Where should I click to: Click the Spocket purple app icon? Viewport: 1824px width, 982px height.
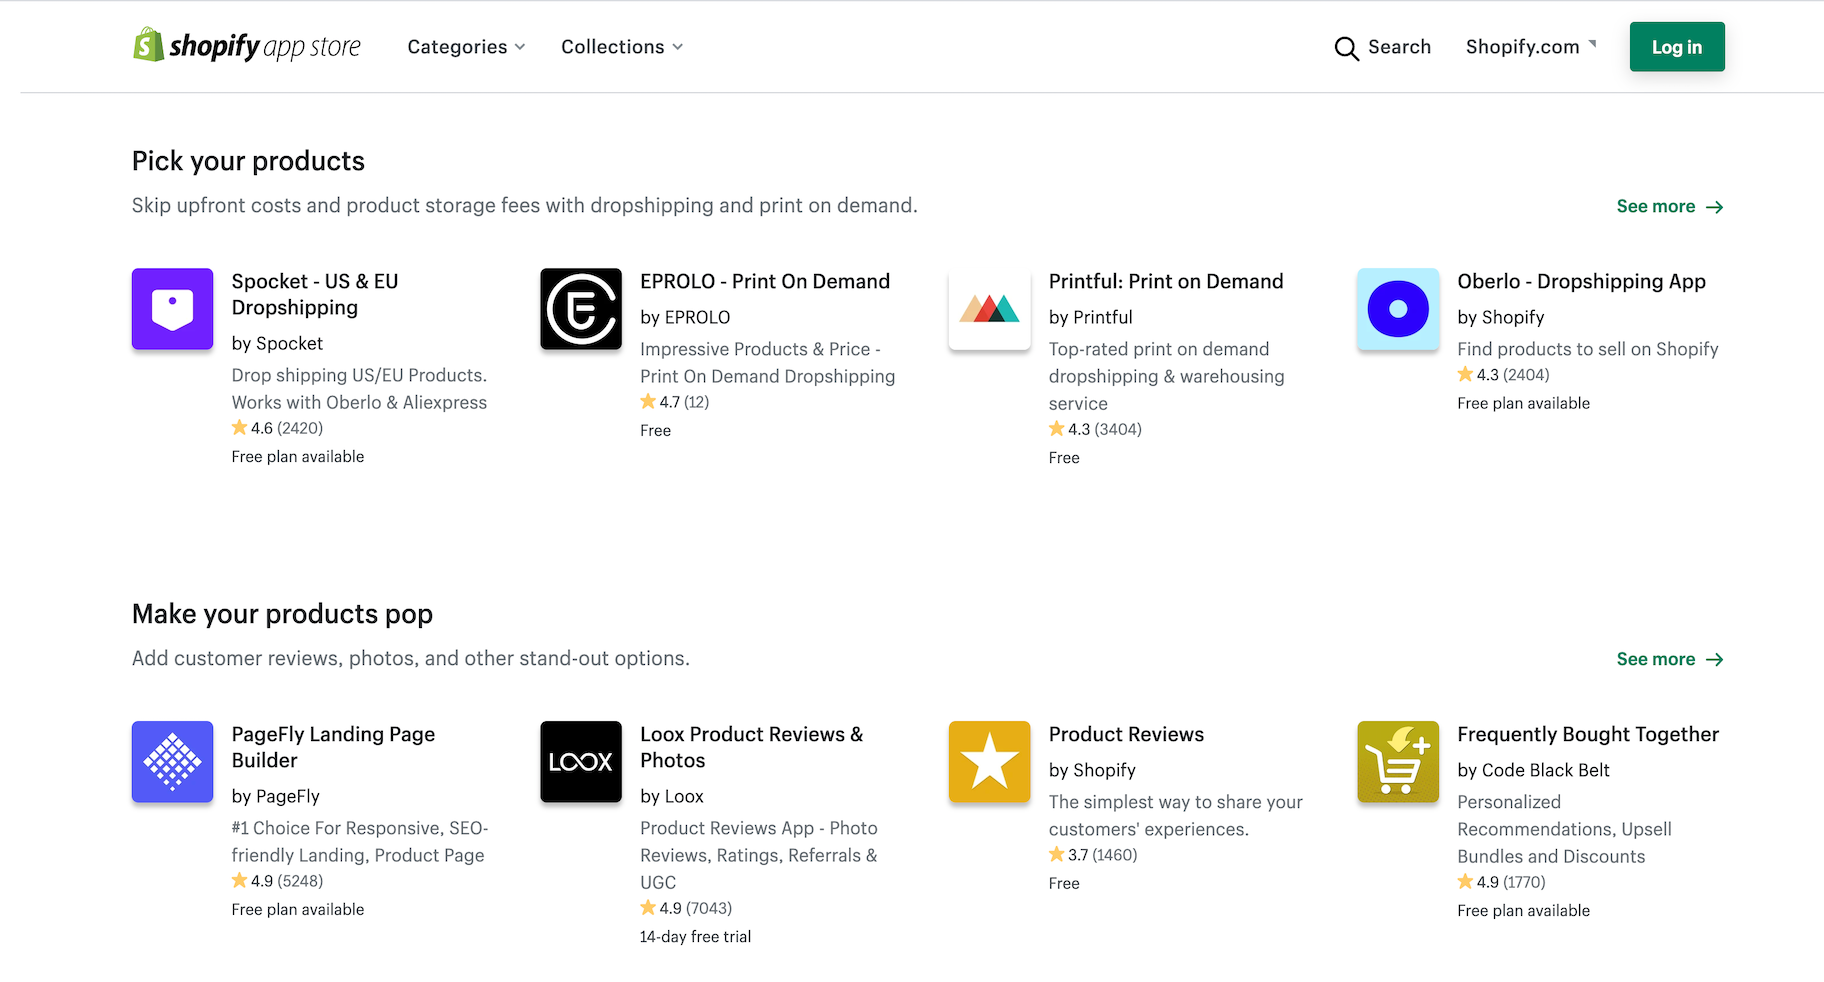coord(172,309)
